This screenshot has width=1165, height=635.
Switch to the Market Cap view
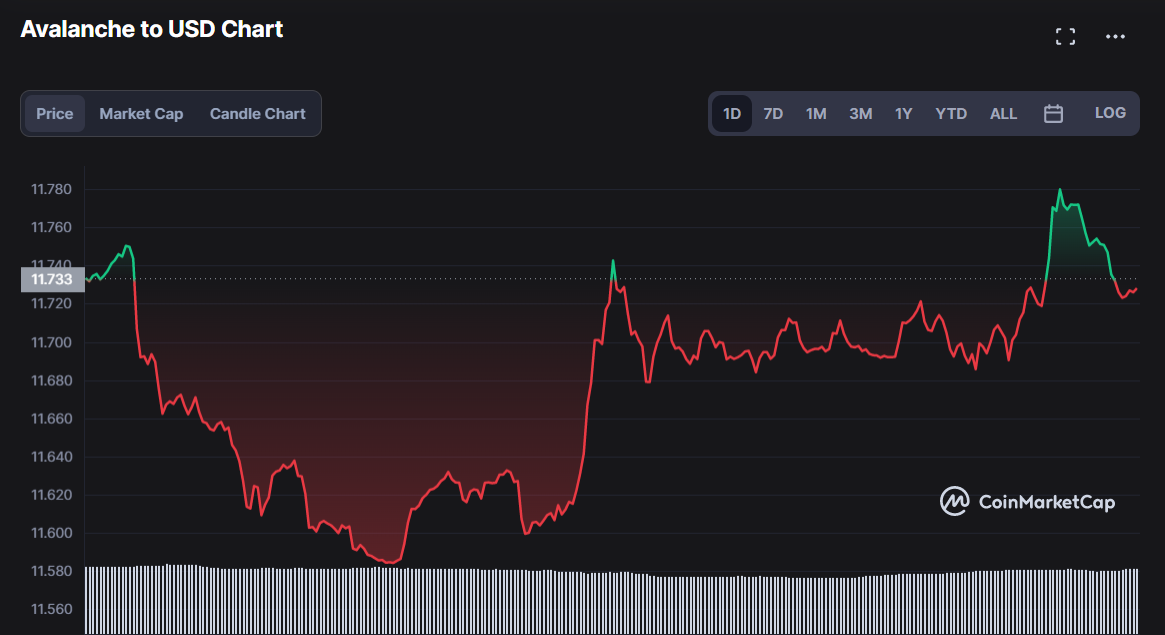pos(141,114)
